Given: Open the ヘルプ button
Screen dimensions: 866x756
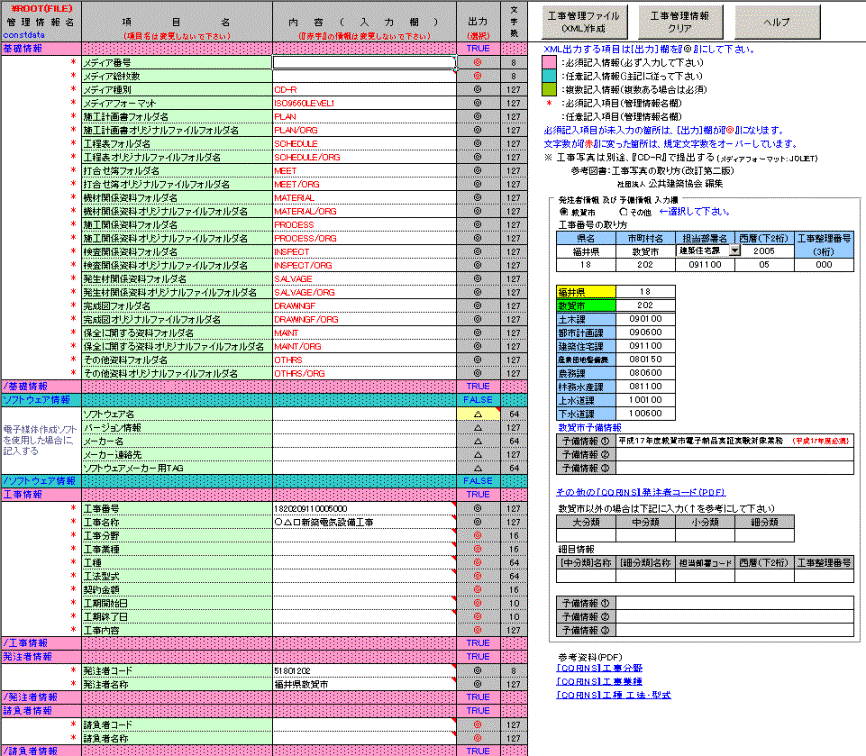Looking at the screenshot, I should pos(777,22).
